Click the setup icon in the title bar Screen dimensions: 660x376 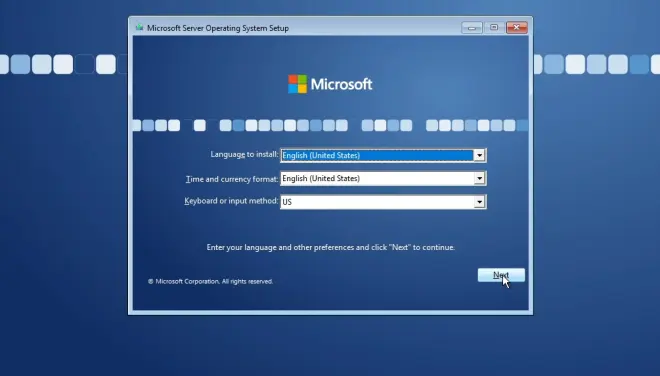[x=139, y=27]
